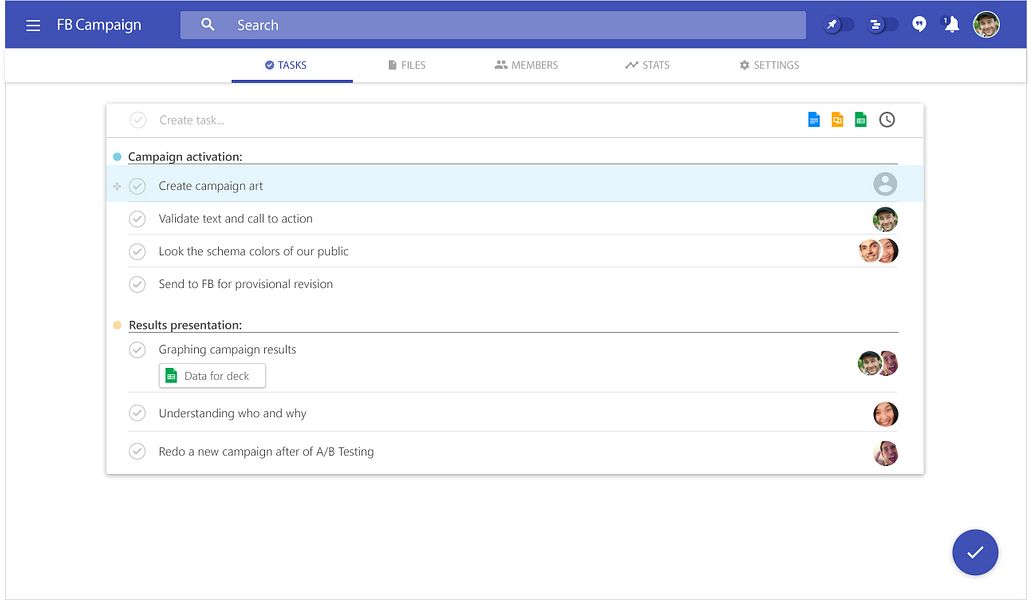This screenshot has height=600, width=1032.
Task: Open the Validate text and call to action task
Action: (236, 218)
